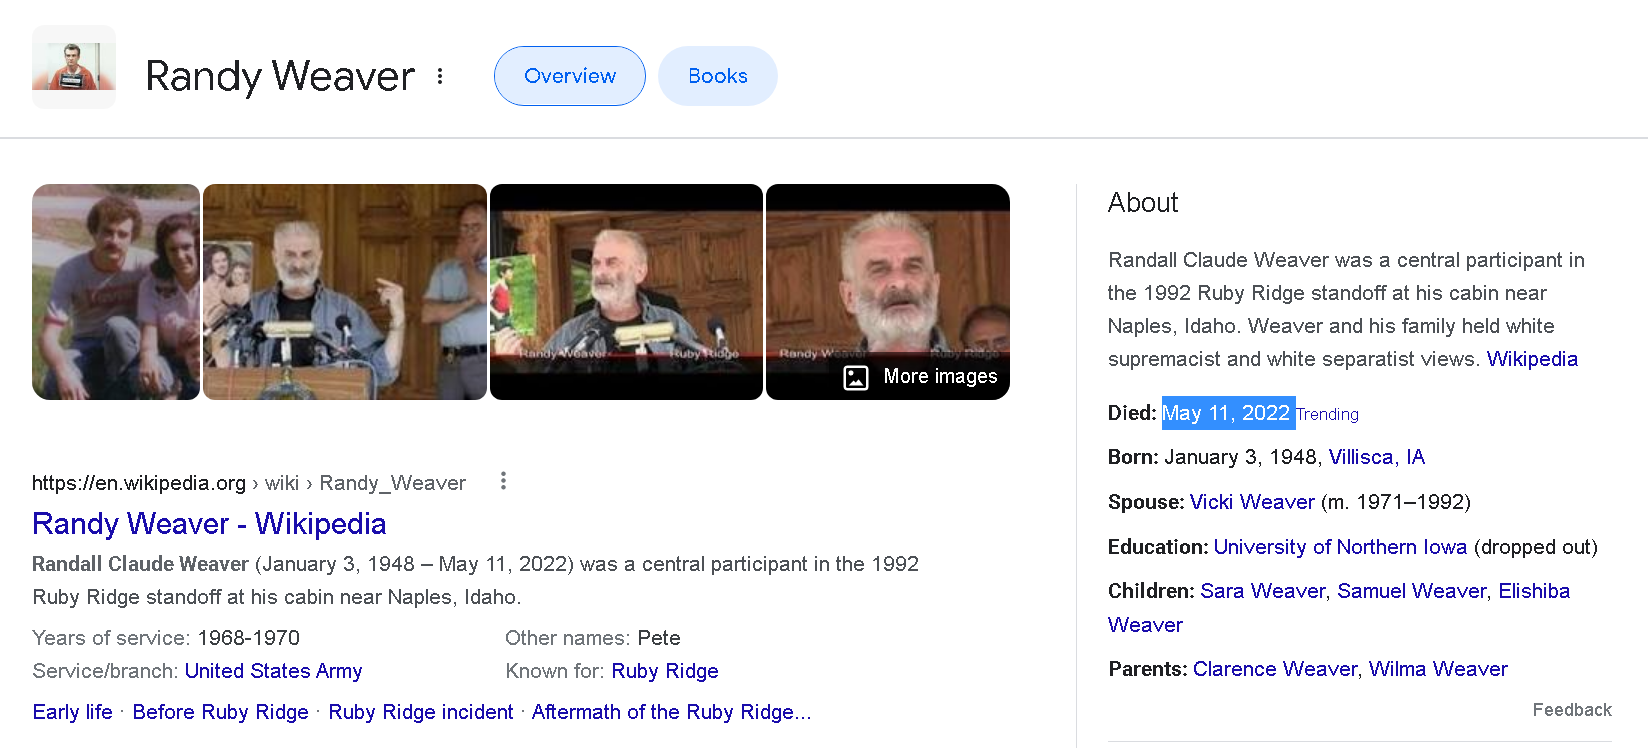1648x748 pixels.
Task: Select the Overview tab
Action: (570, 76)
